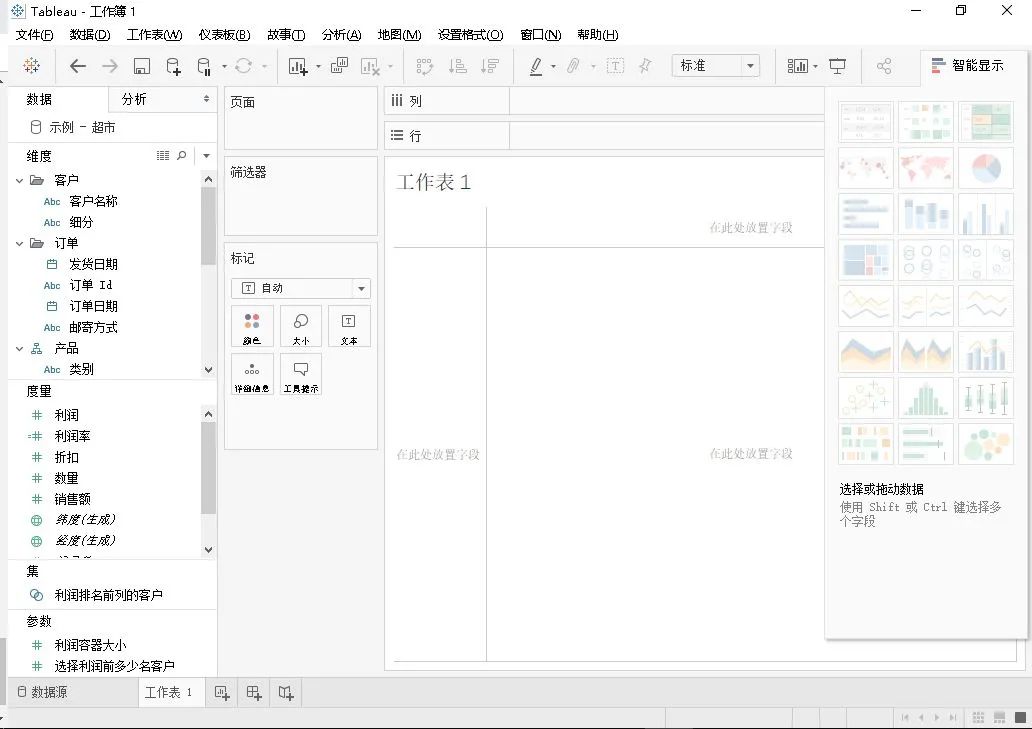The width and height of the screenshot is (1032, 729).
Task: Open presentation mode icon
Action: 837,66
